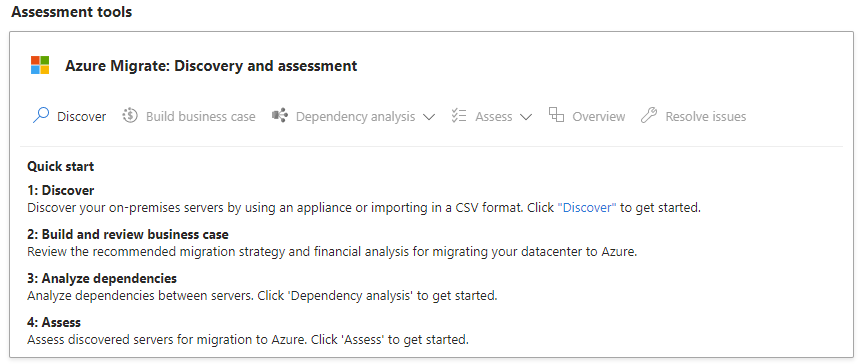Image resolution: width=863 pixels, height=364 pixels.
Task: Open the Assess menu label
Action: 494,117
